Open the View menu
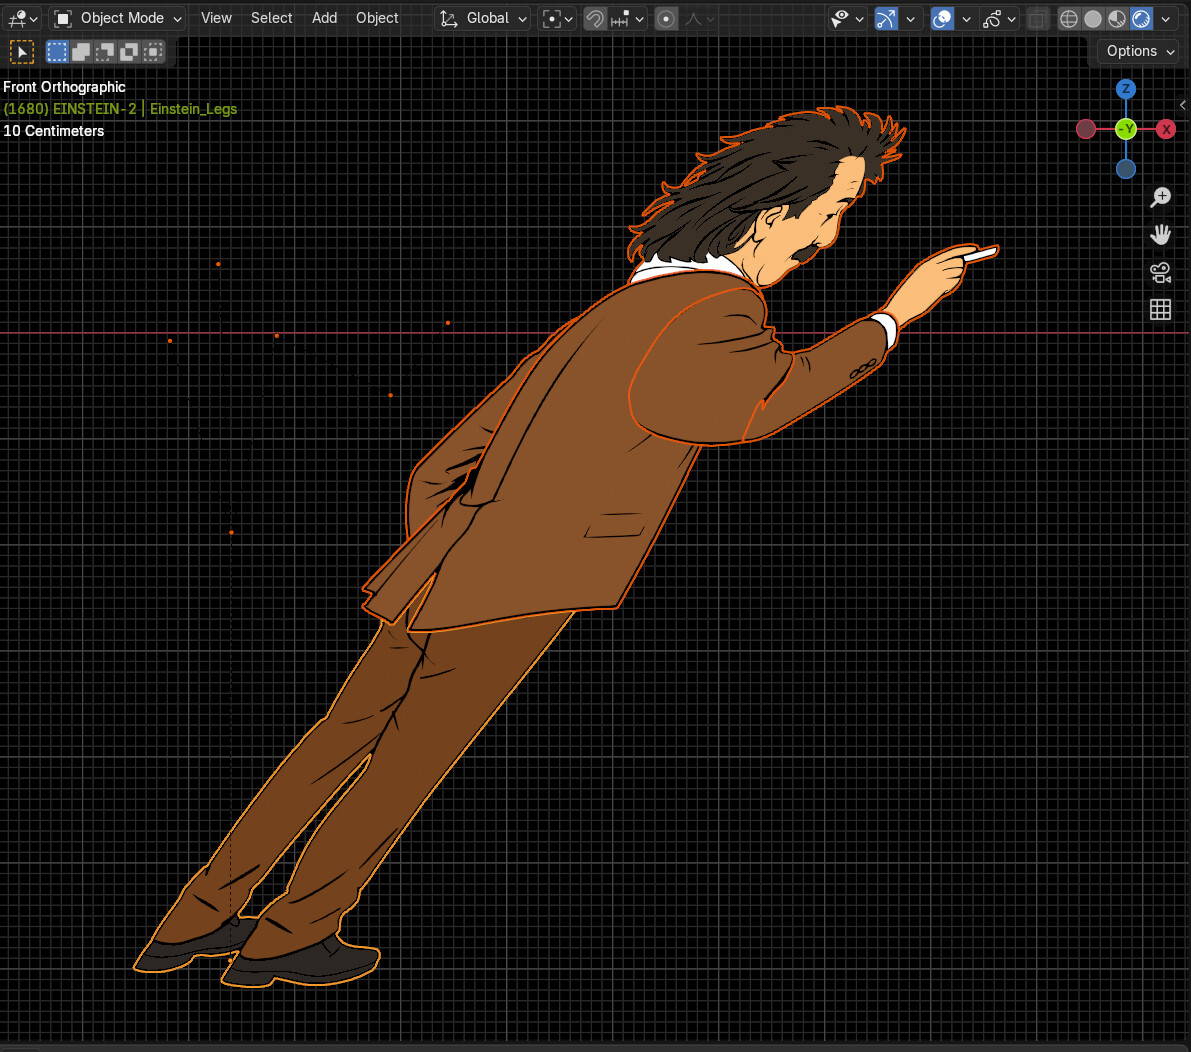This screenshot has height=1052, width=1191. (216, 18)
